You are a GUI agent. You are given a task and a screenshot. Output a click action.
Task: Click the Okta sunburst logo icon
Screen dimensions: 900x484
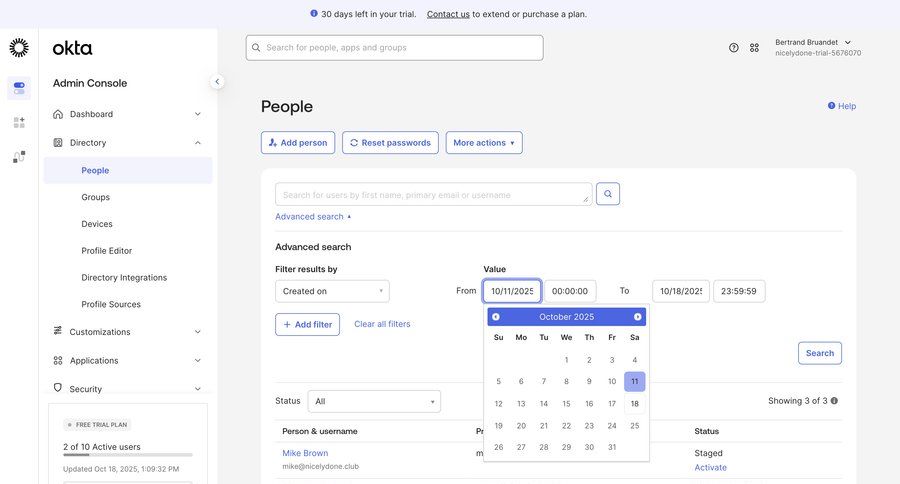click(x=19, y=48)
